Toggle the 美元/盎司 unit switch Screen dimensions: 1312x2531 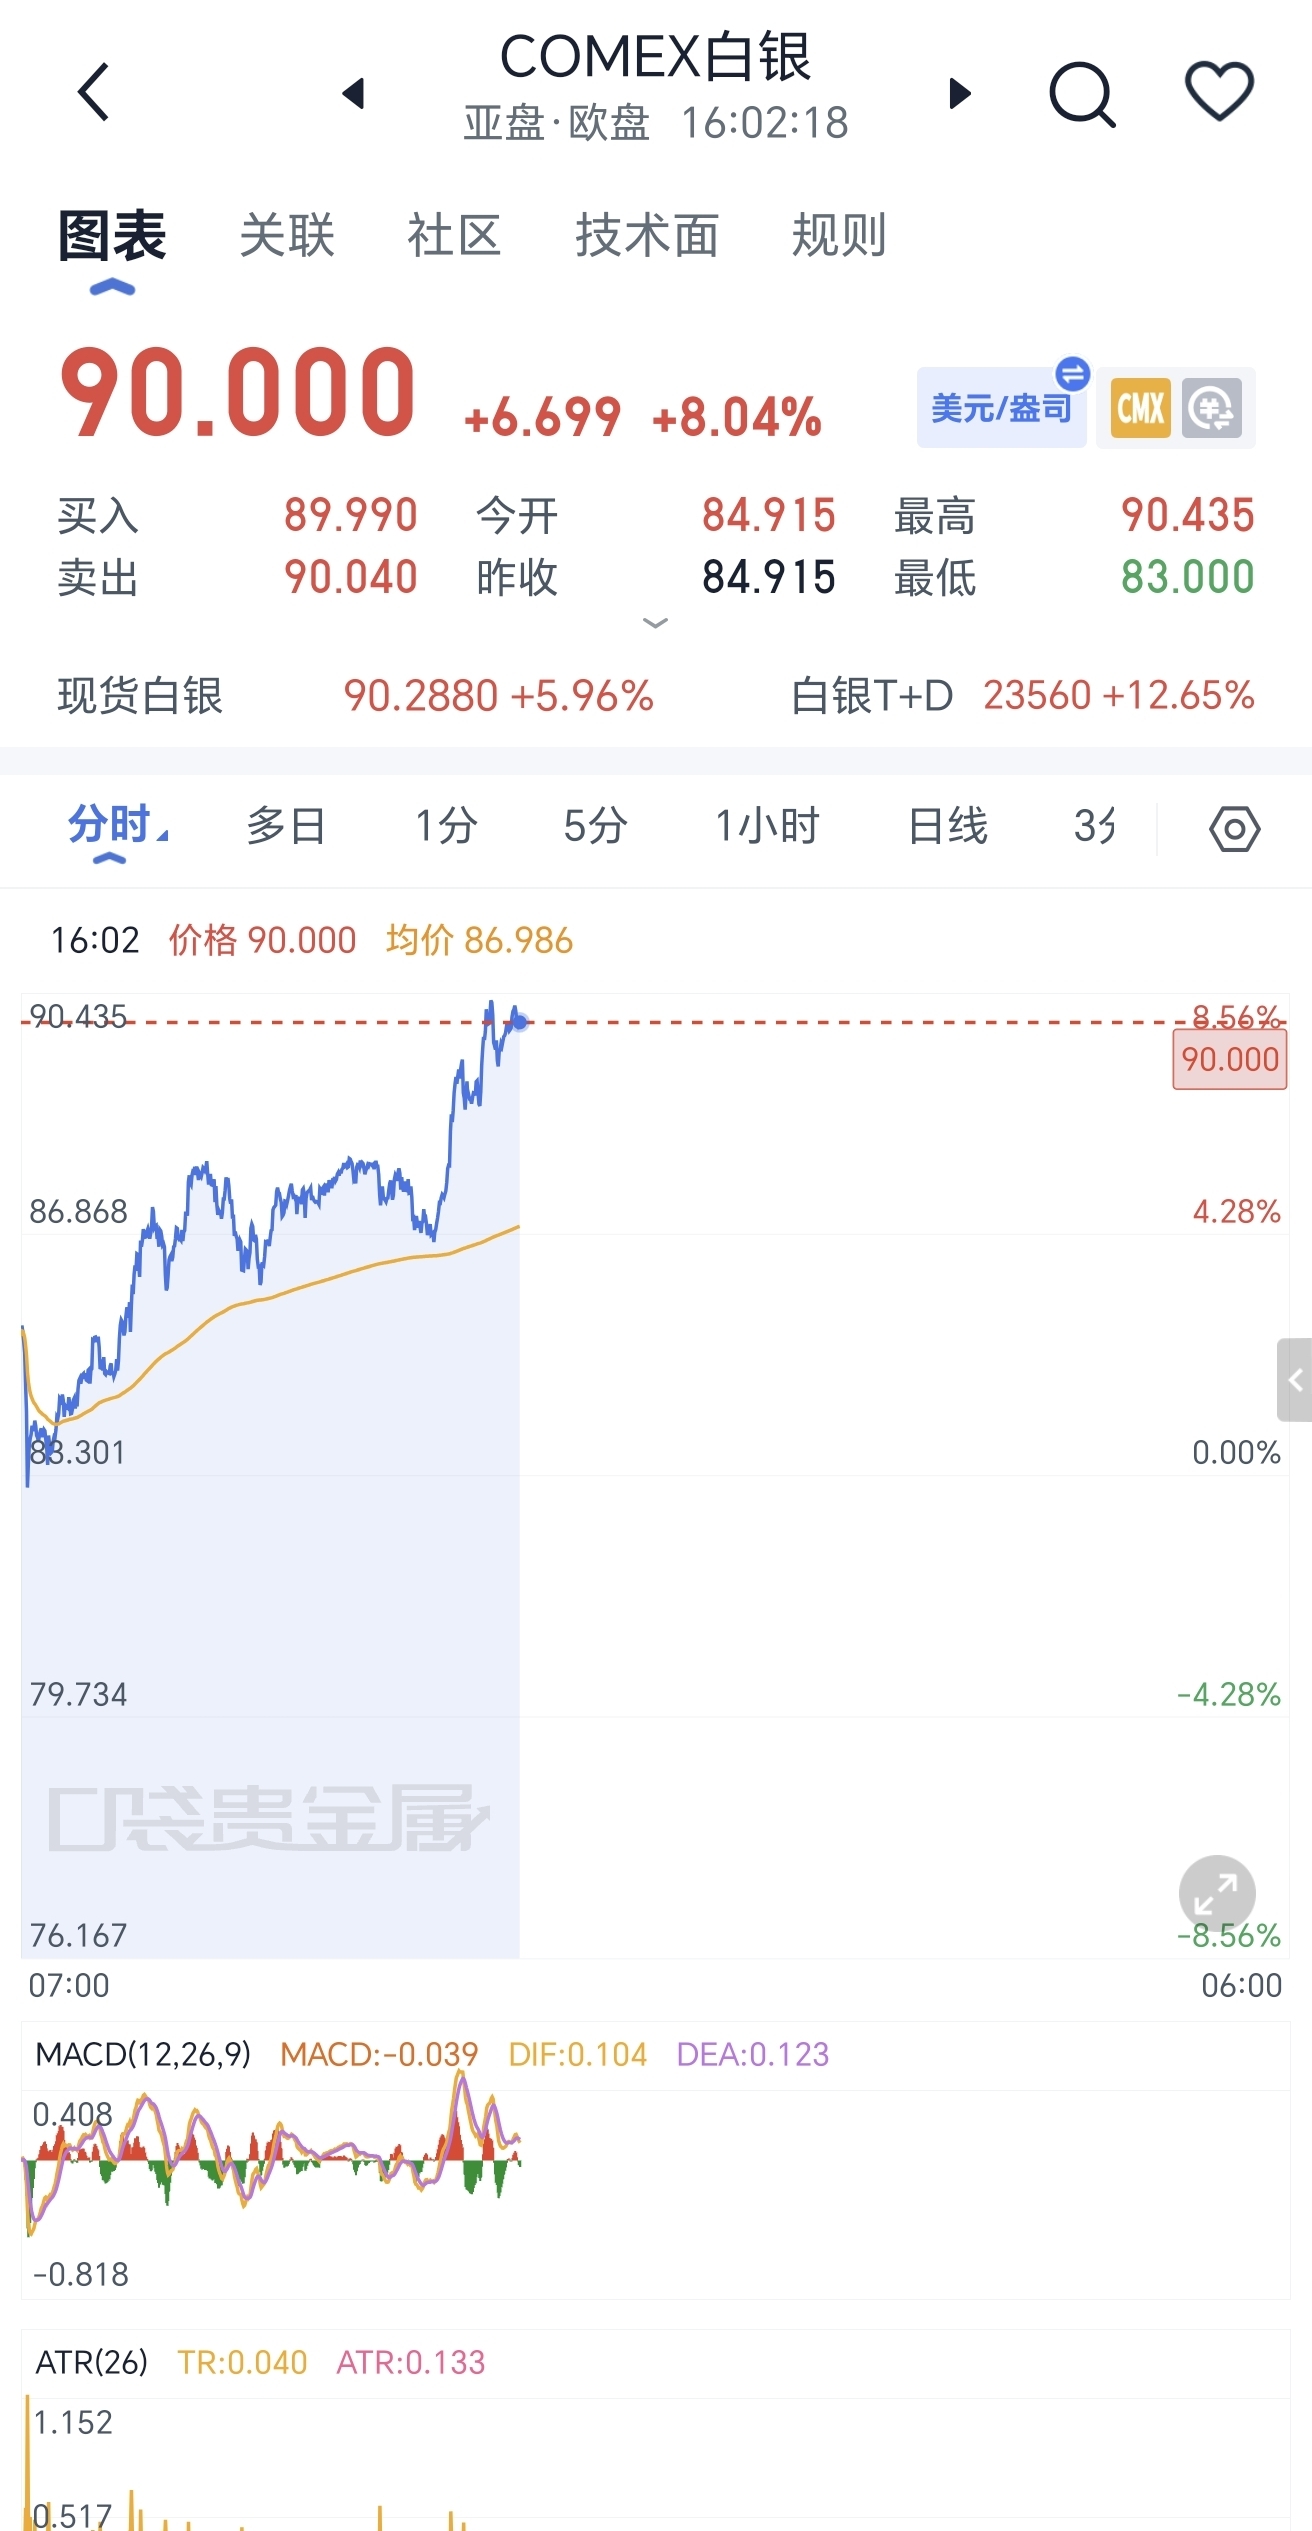coord(1002,407)
